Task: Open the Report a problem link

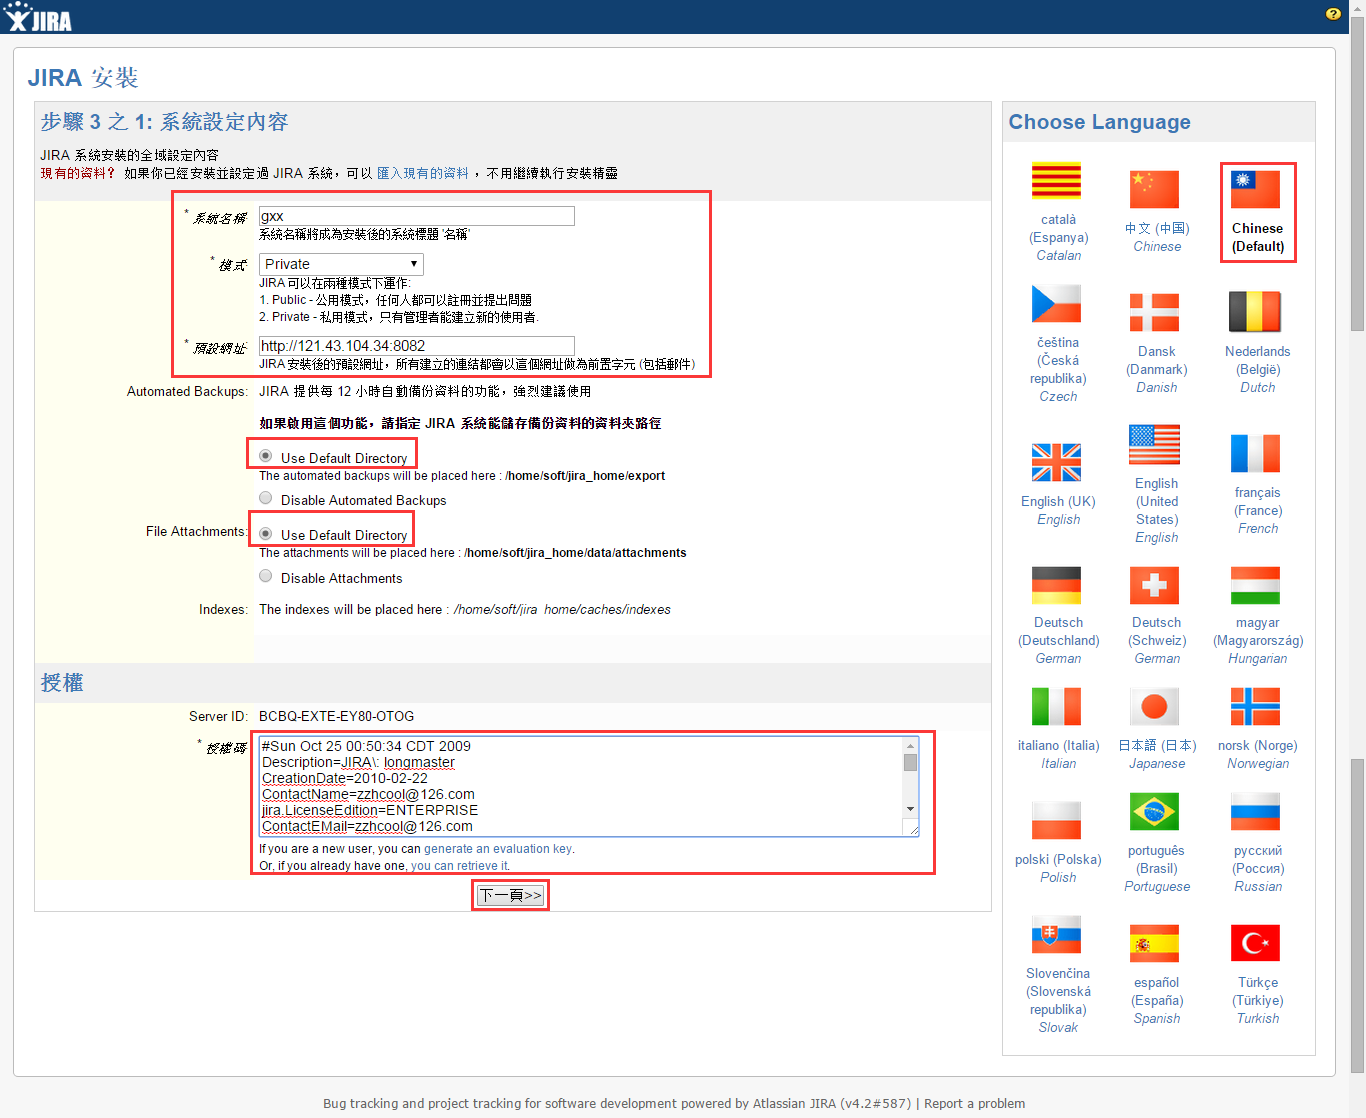Action: [974, 1104]
